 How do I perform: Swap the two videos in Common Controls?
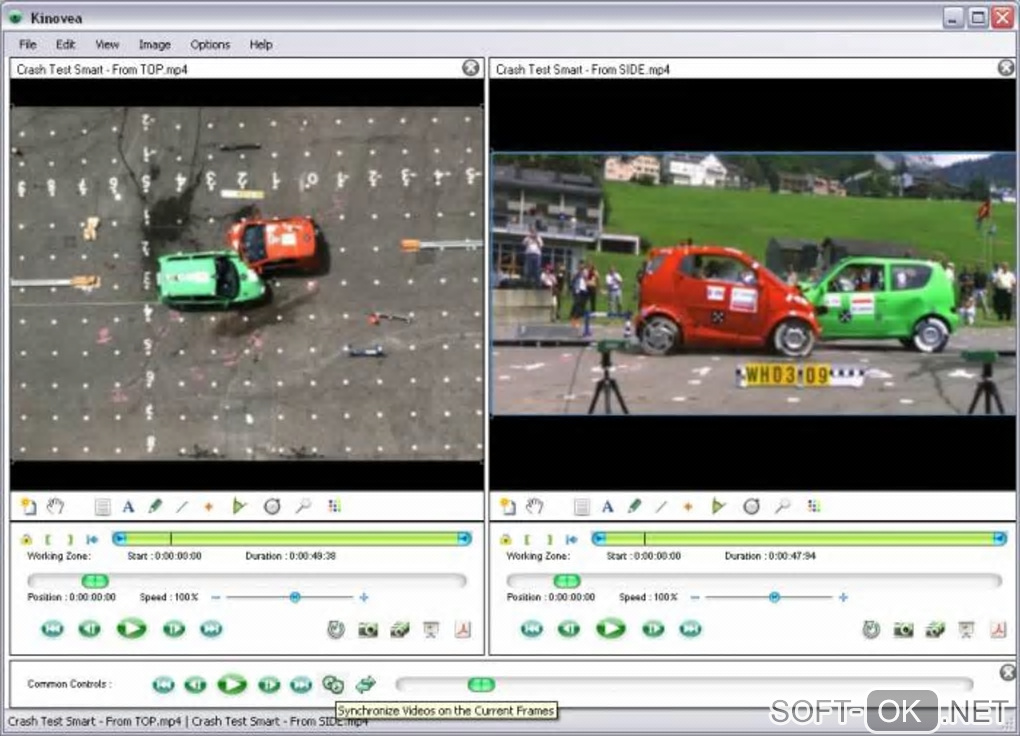coord(366,685)
